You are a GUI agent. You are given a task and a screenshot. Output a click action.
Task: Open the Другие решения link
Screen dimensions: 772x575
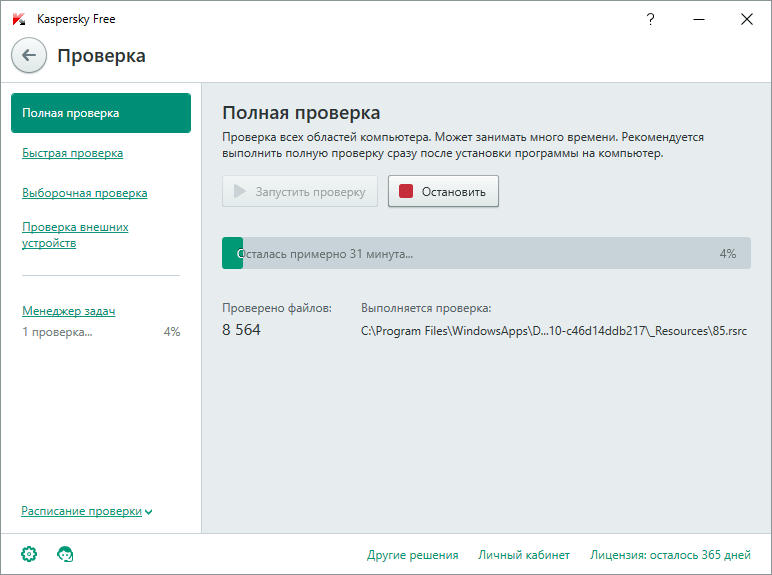pyautogui.click(x=412, y=555)
